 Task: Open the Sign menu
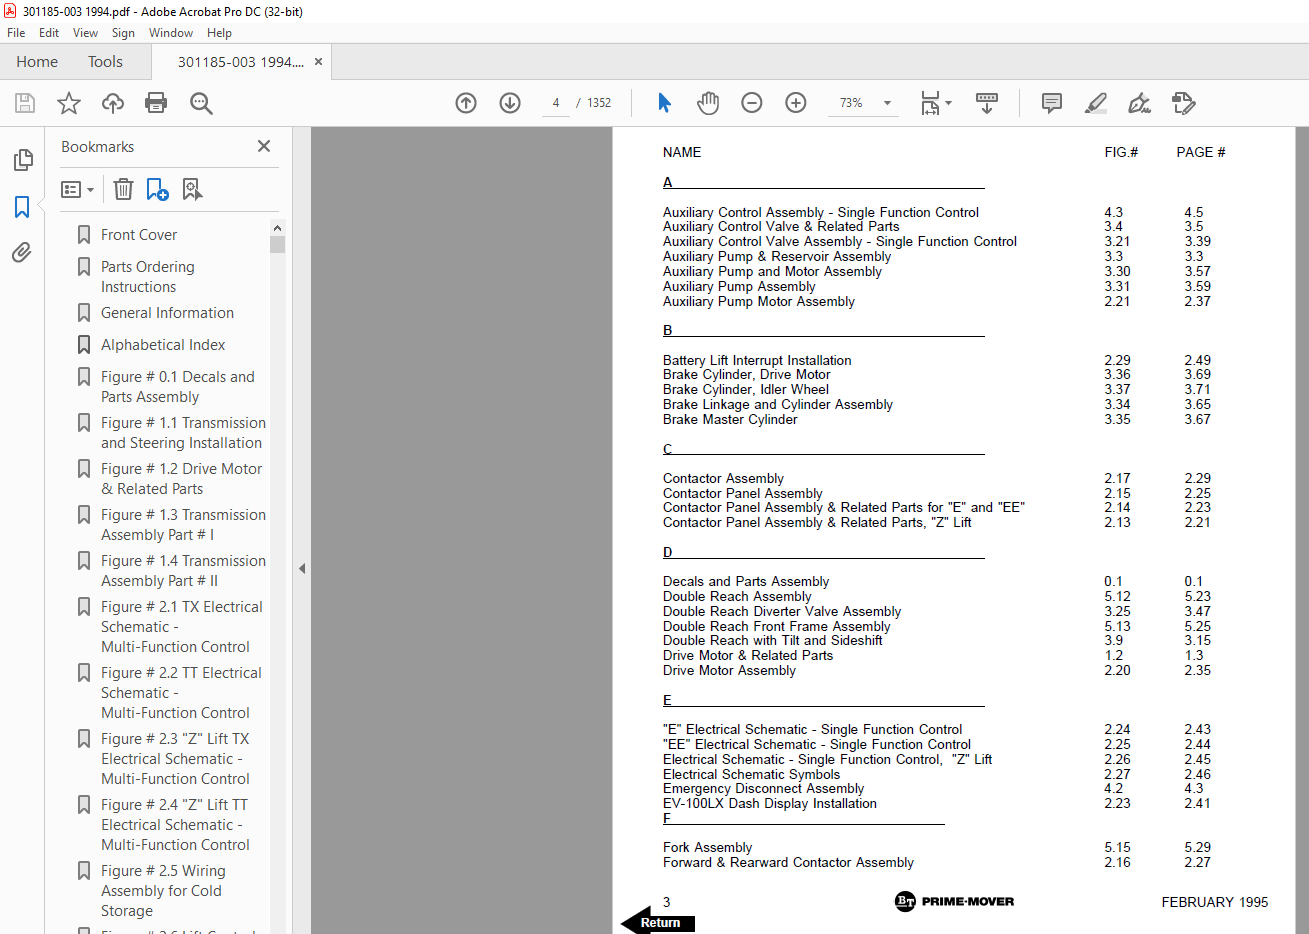123,33
